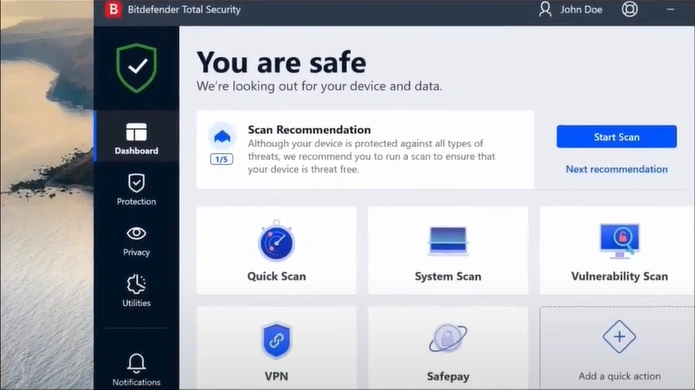Open the Notifications bell
The width and height of the screenshot is (695, 390).
pyautogui.click(x=137, y=370)
